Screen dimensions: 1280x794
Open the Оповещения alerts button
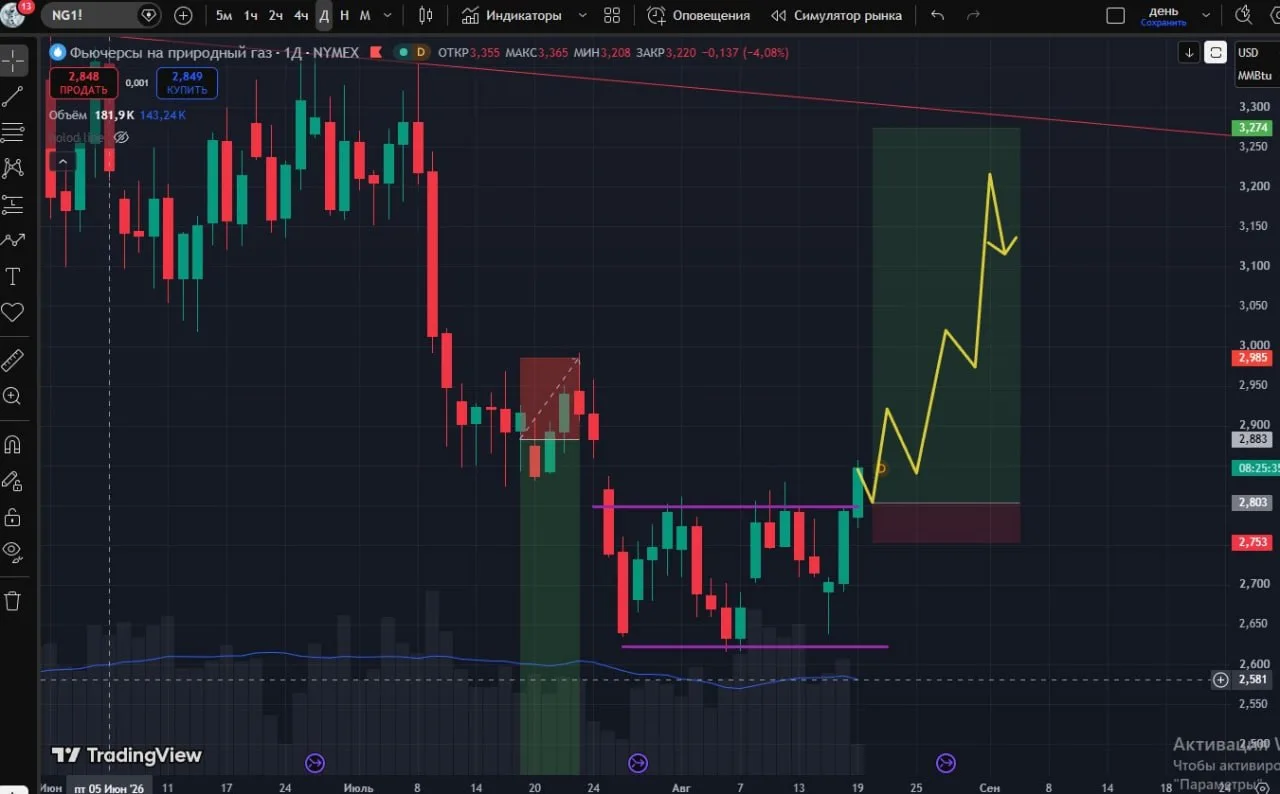click(x=699, y=15)
